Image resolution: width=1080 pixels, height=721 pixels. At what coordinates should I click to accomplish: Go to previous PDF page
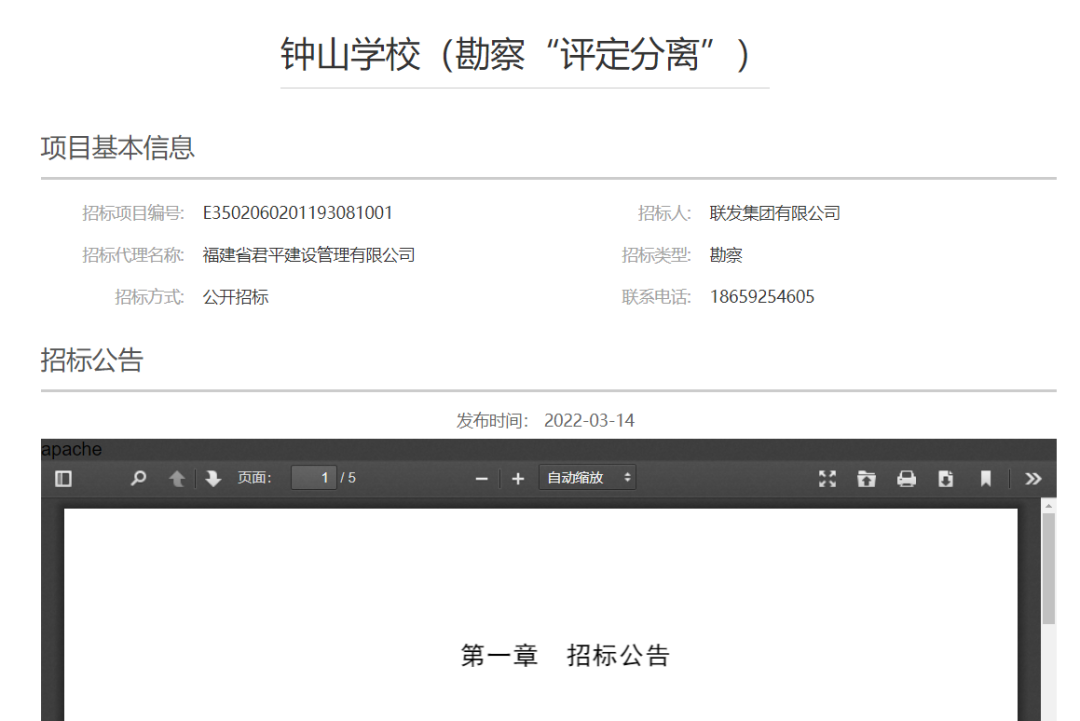(x=177, y=479)
